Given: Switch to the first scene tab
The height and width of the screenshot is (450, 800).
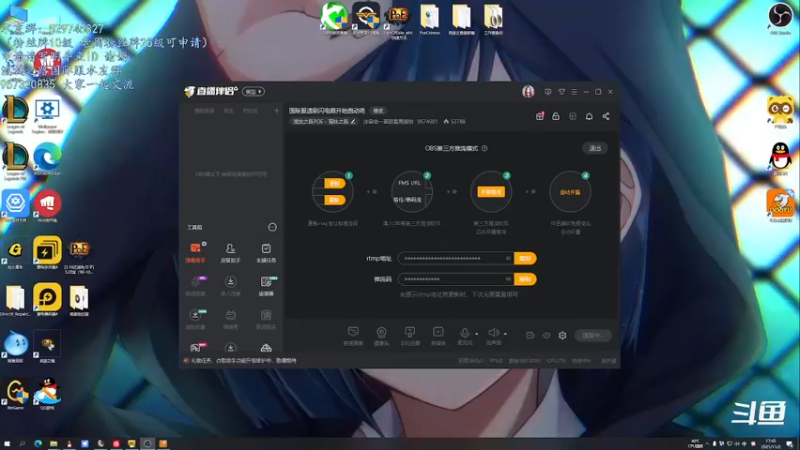Looking at the screenshot, I should (x=204, y=111).
